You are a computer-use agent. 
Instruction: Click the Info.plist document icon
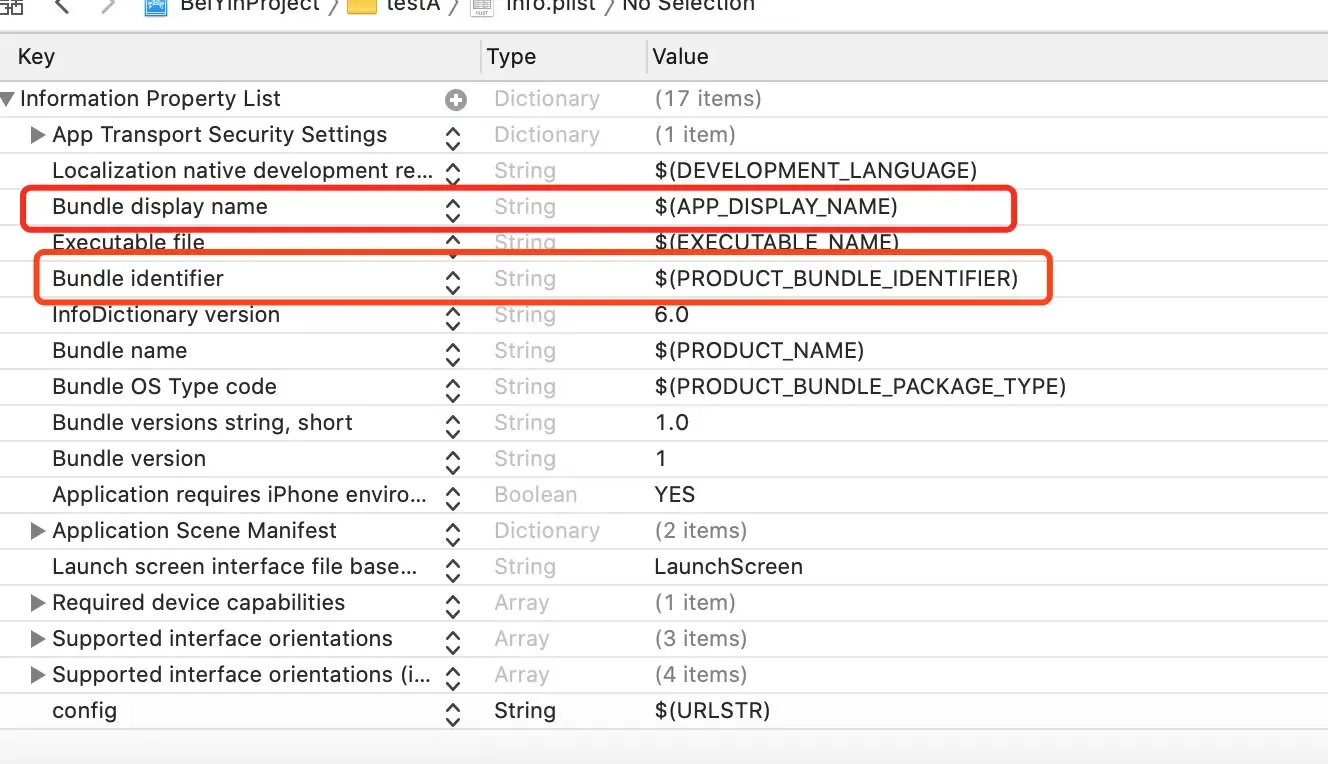pyautogui.click(x=480, y=7)
